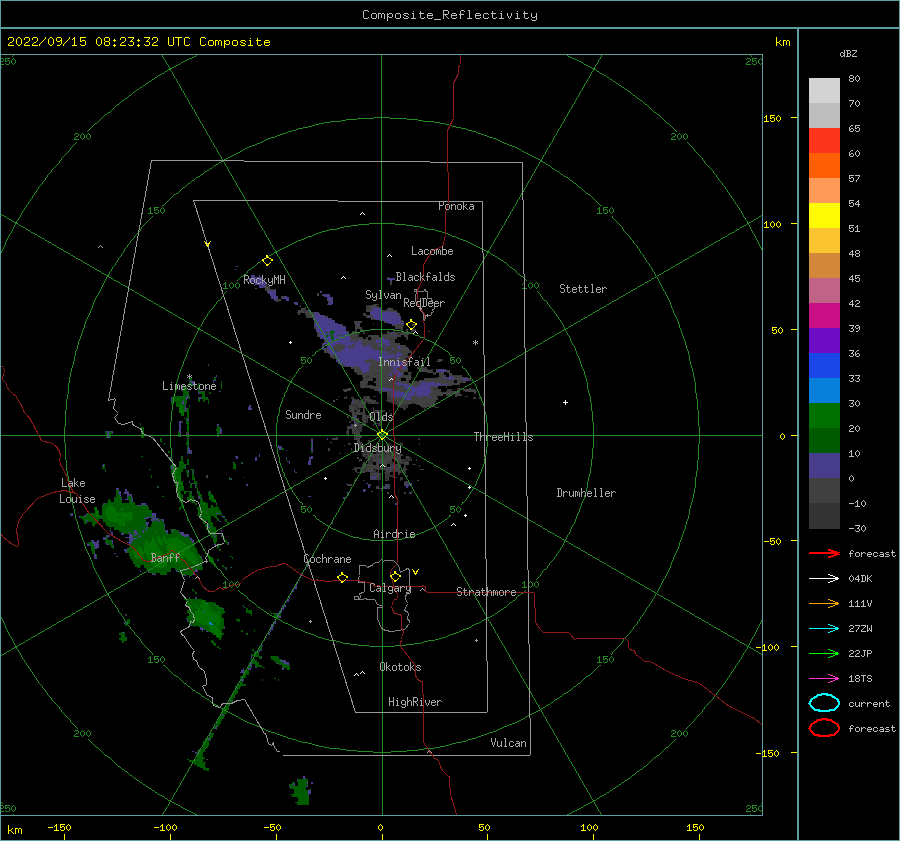Screen dimensions: 900x841
Task: Click the Strathmore town label
Action: pyautogui.click(x=486, y=592)
